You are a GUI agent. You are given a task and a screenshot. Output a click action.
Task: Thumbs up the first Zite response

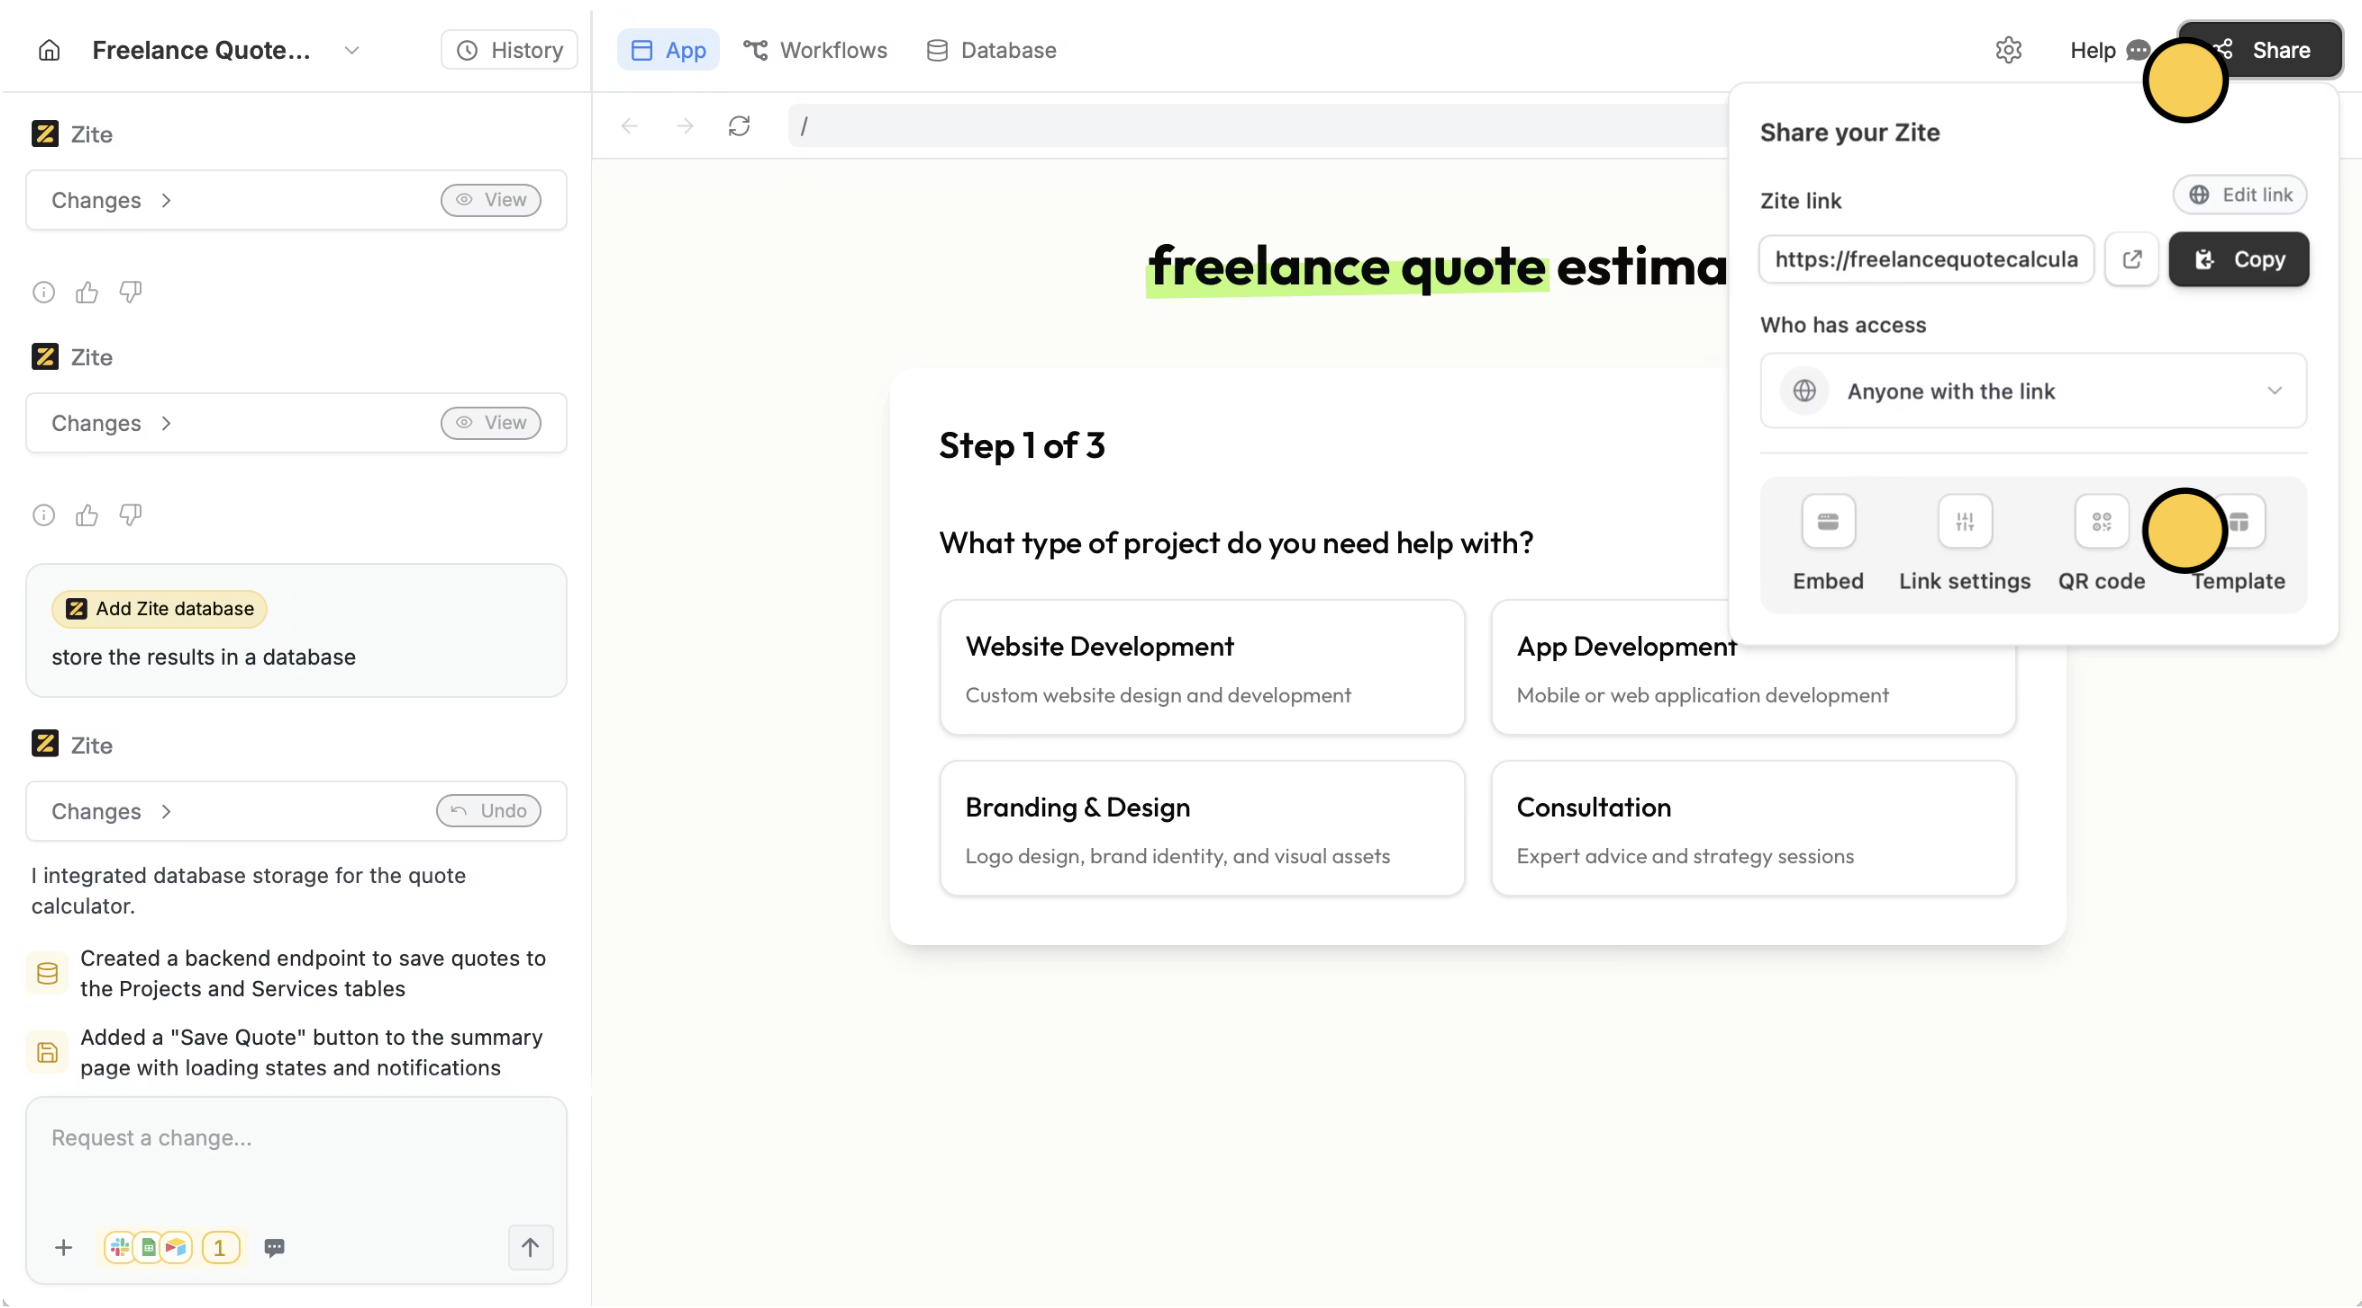point(87,292)
